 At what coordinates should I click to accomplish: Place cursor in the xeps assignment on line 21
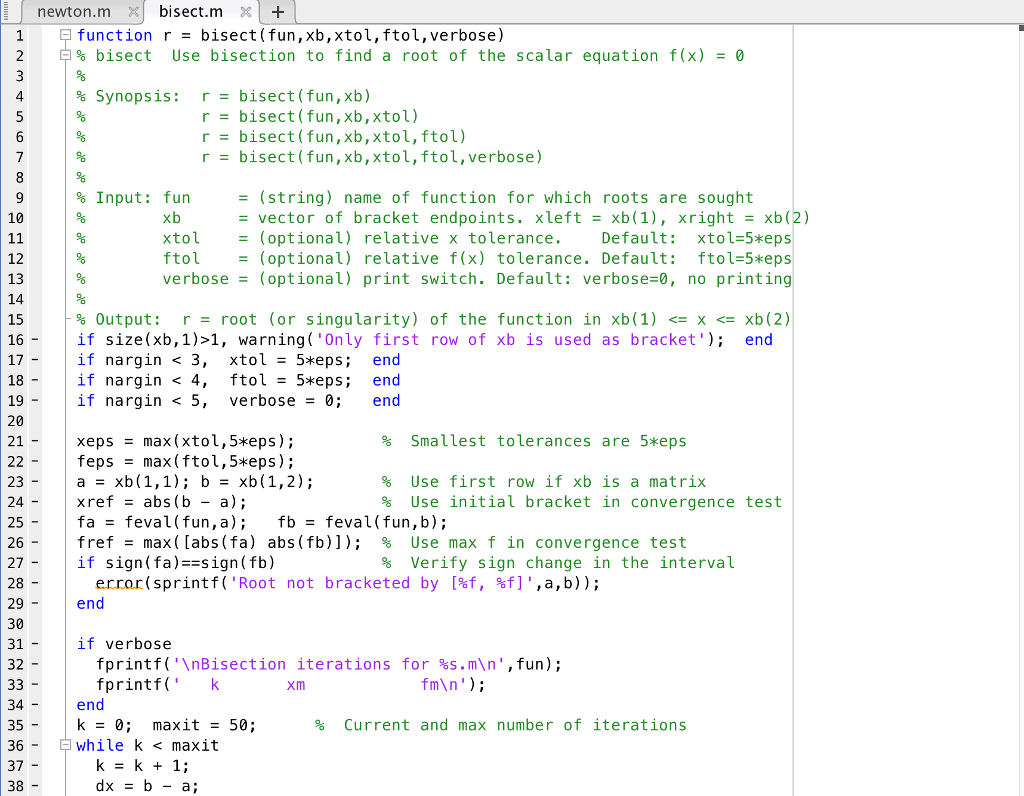(110, 441)
